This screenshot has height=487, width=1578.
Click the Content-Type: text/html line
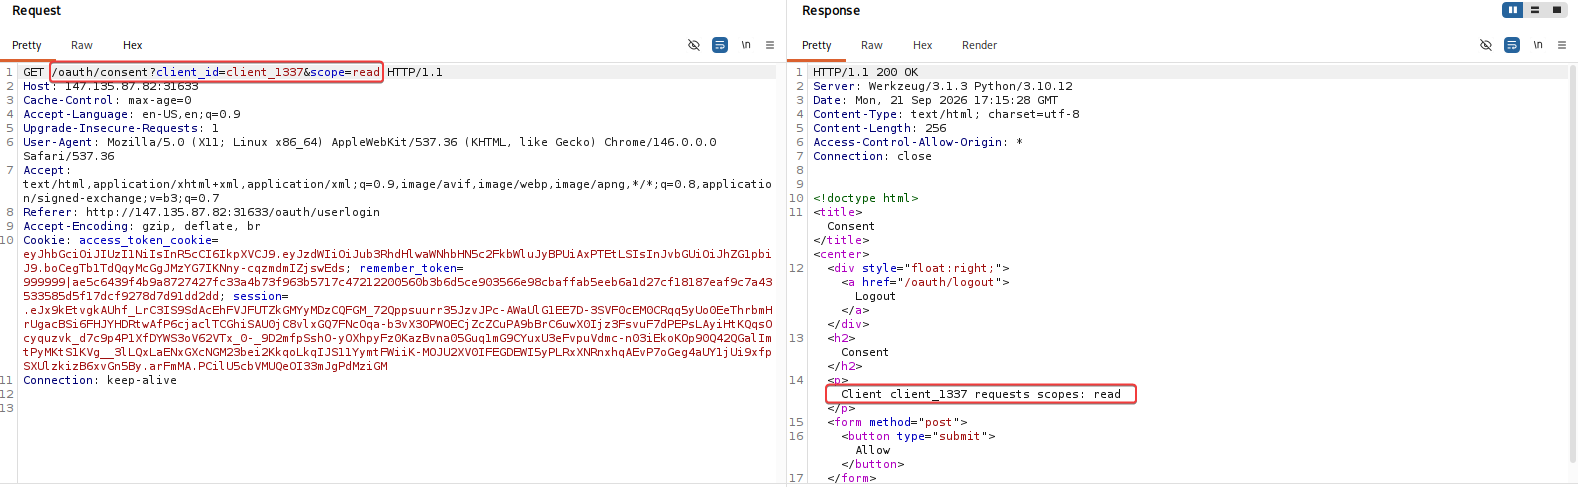tap(947, 114)
